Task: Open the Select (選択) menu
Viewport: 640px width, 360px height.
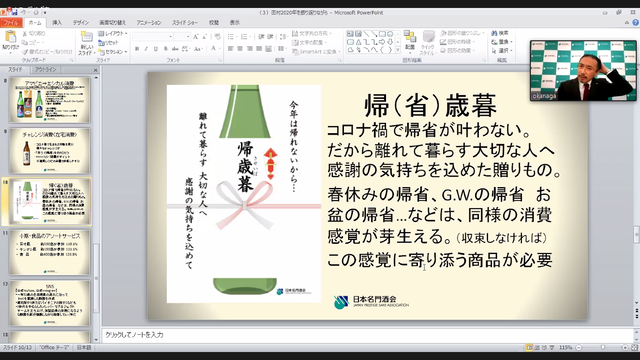Action: click(x=501, y=51)
